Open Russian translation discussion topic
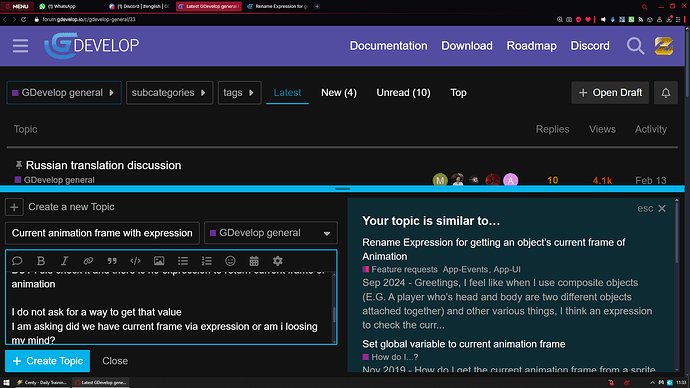The height and width of the screenshot is (388, 690). (103, 165)
